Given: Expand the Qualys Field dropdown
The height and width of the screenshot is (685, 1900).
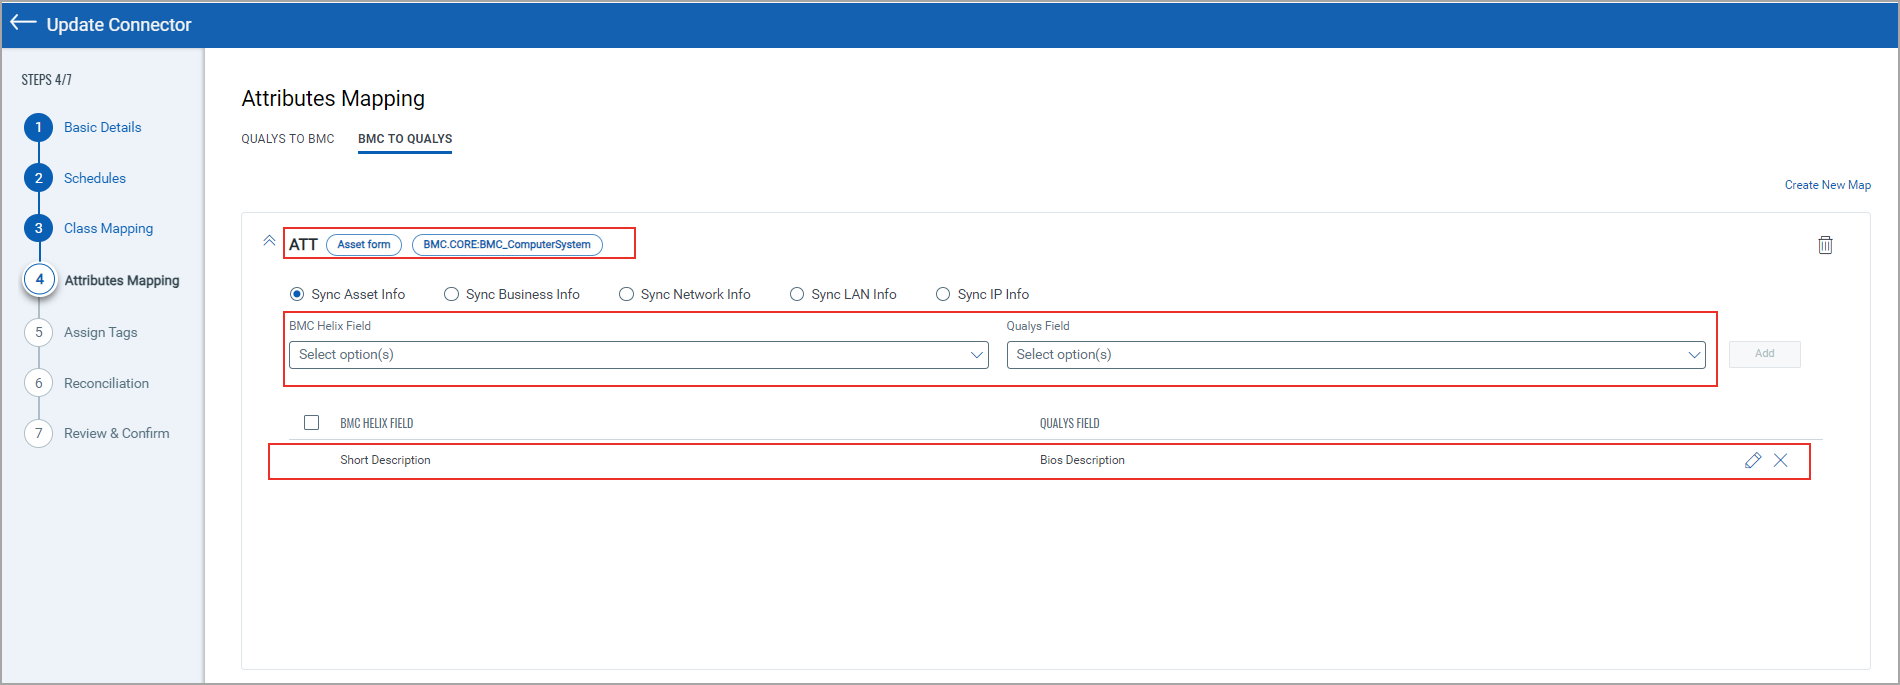Looking at the screenshot, I should [1355, 355].
